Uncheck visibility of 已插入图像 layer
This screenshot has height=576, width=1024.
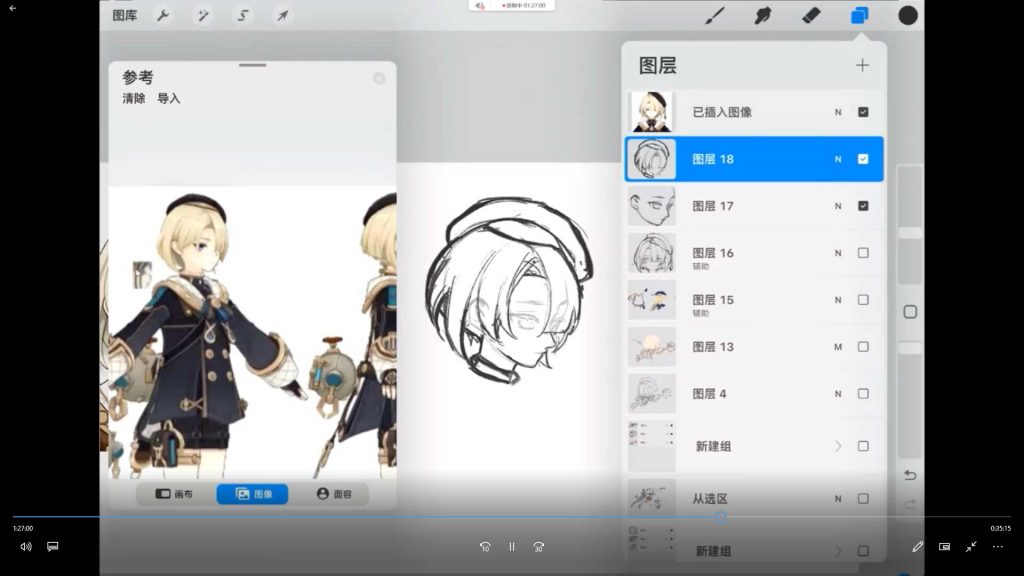pos(863,112)
